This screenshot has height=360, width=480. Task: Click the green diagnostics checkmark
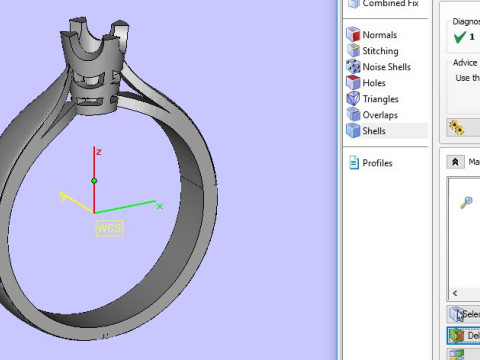coord(459,37)
